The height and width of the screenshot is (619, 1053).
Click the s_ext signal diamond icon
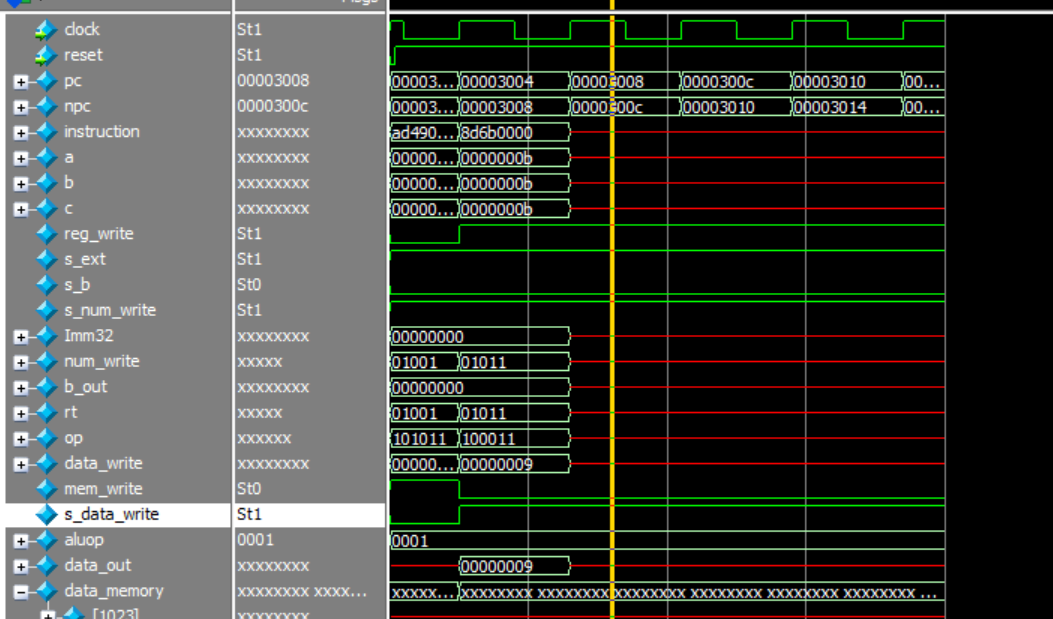(46, 260)
